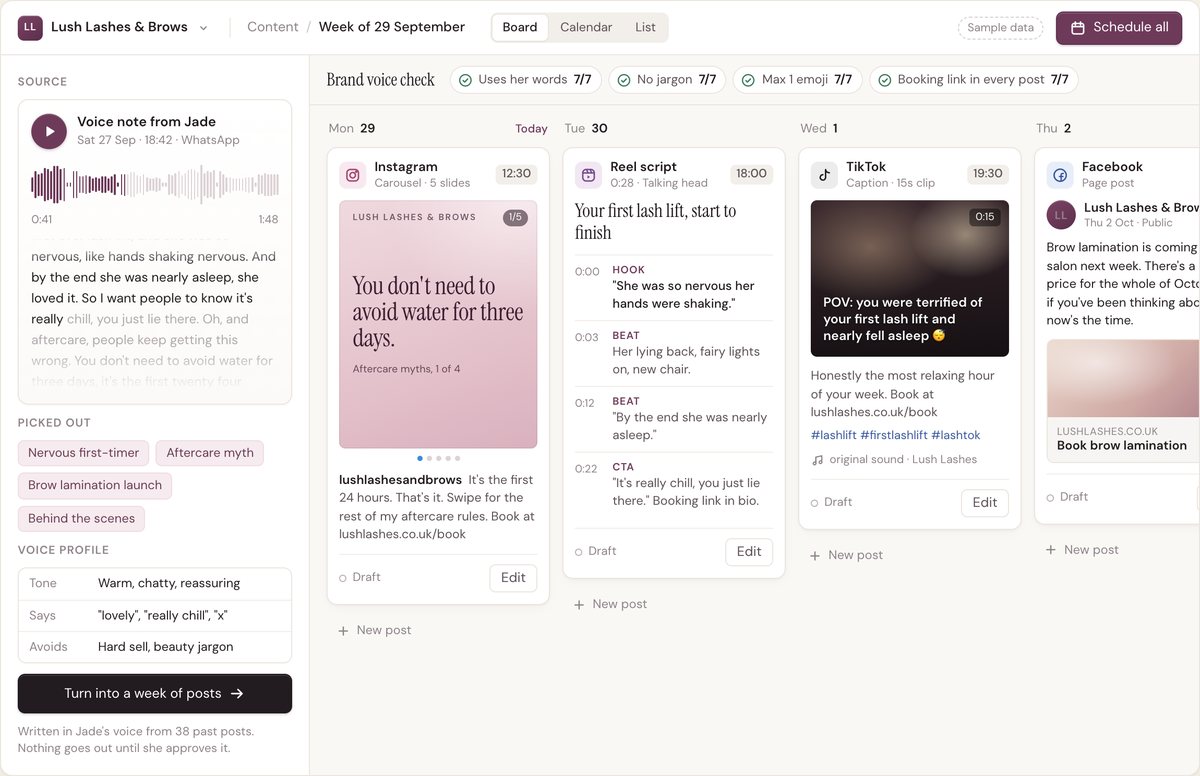This screenshot has height=776, width=1200.
Task: Click the Draft status on Facebook post
Action: 1068,497
